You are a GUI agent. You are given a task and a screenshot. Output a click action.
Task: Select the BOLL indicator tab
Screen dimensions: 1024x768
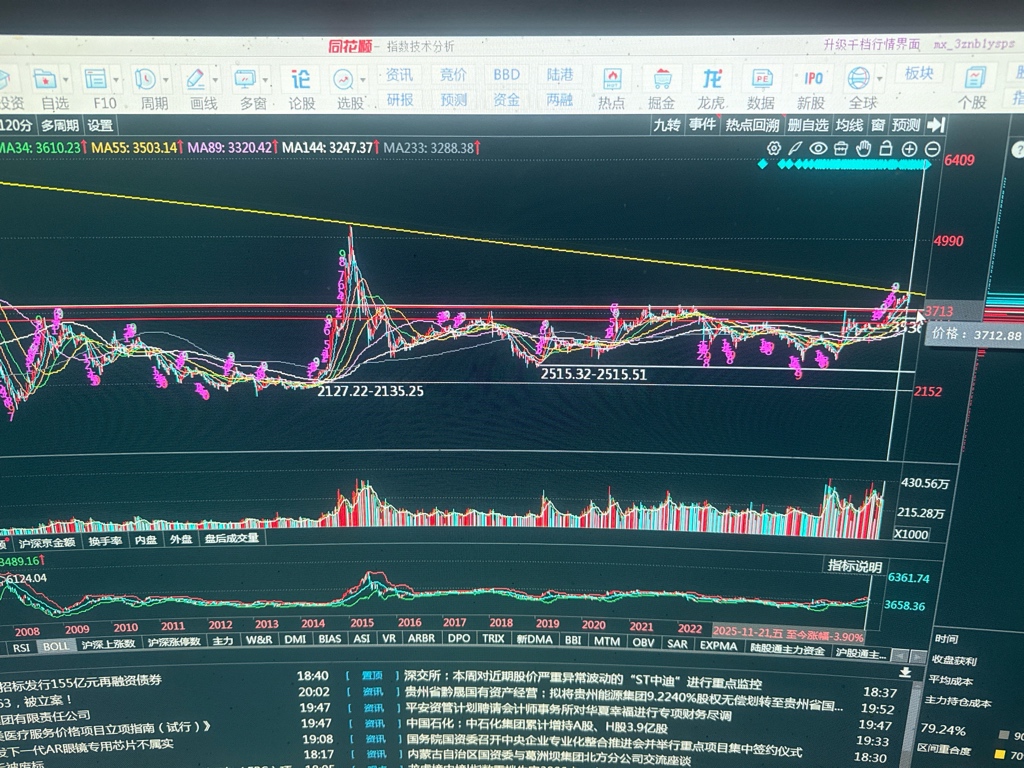pyautogui.click(x=56, y=646)
